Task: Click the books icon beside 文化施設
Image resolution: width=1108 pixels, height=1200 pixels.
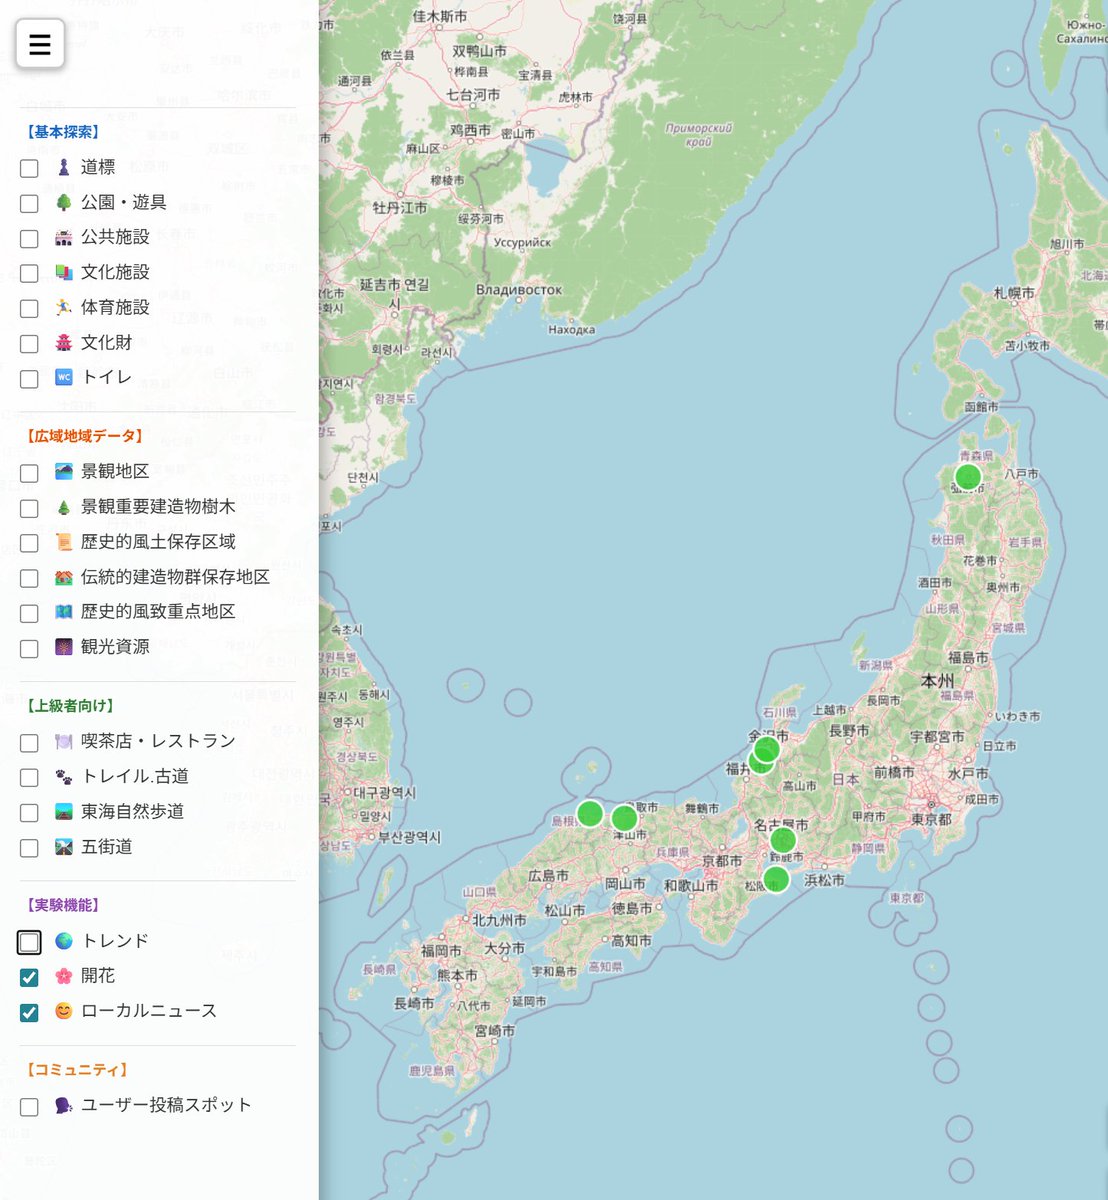Action: pyautogui.click(x=64, y=272)
